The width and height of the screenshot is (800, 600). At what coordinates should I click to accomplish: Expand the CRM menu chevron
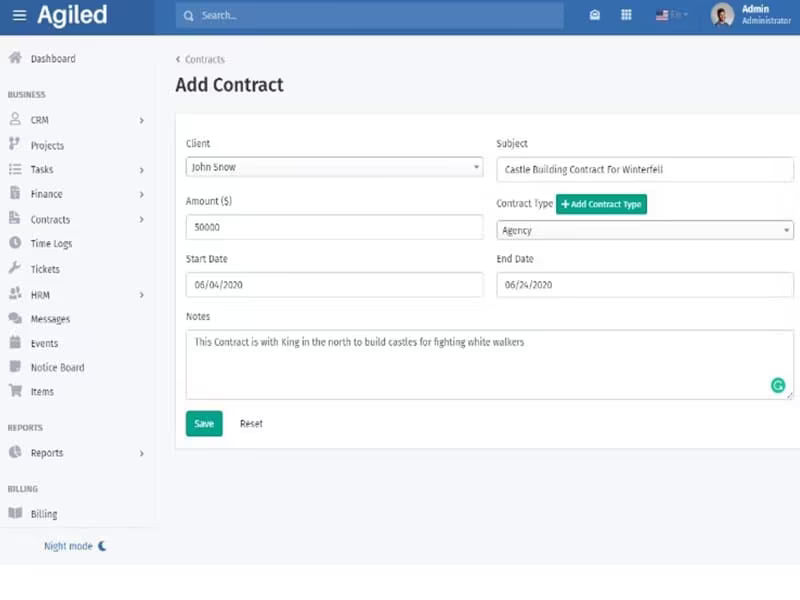click(141, 120)
